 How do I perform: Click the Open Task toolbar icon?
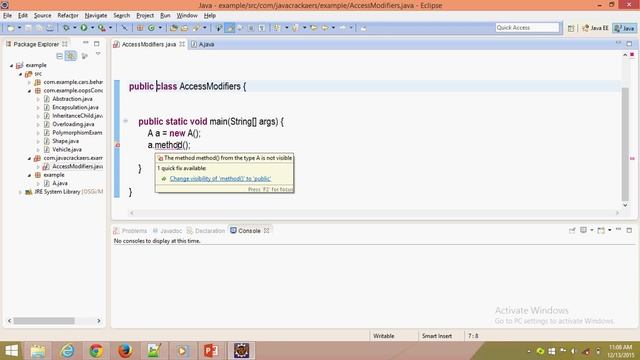[184, 28]
